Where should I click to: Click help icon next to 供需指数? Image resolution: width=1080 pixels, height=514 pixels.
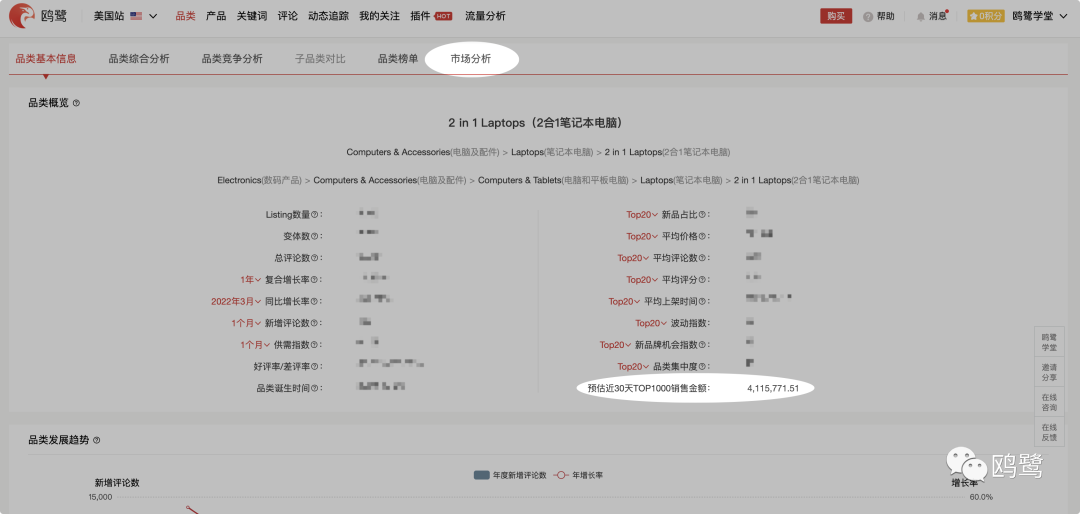tap(315, 345)
